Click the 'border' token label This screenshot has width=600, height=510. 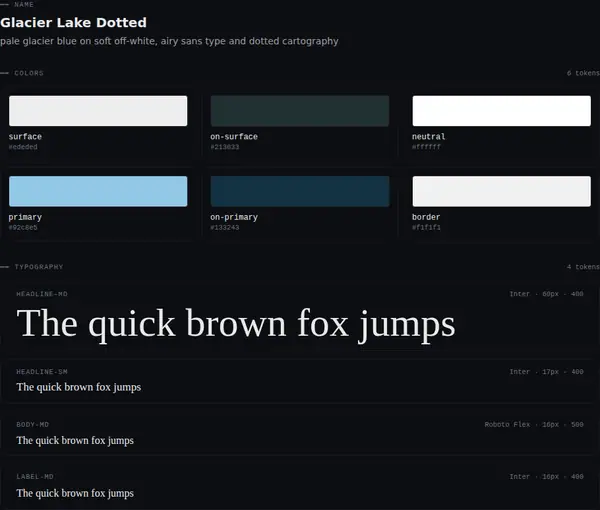pyautogui.click(x=426, y=217)
